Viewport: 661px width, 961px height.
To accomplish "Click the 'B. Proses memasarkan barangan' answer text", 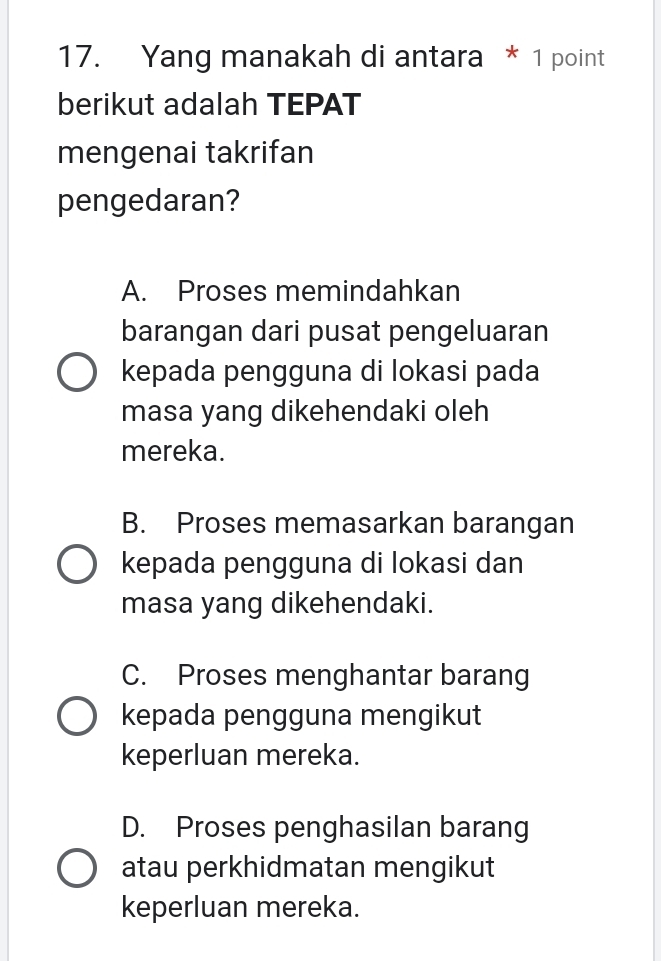I will pyautogui.click(x=347, y=523).
